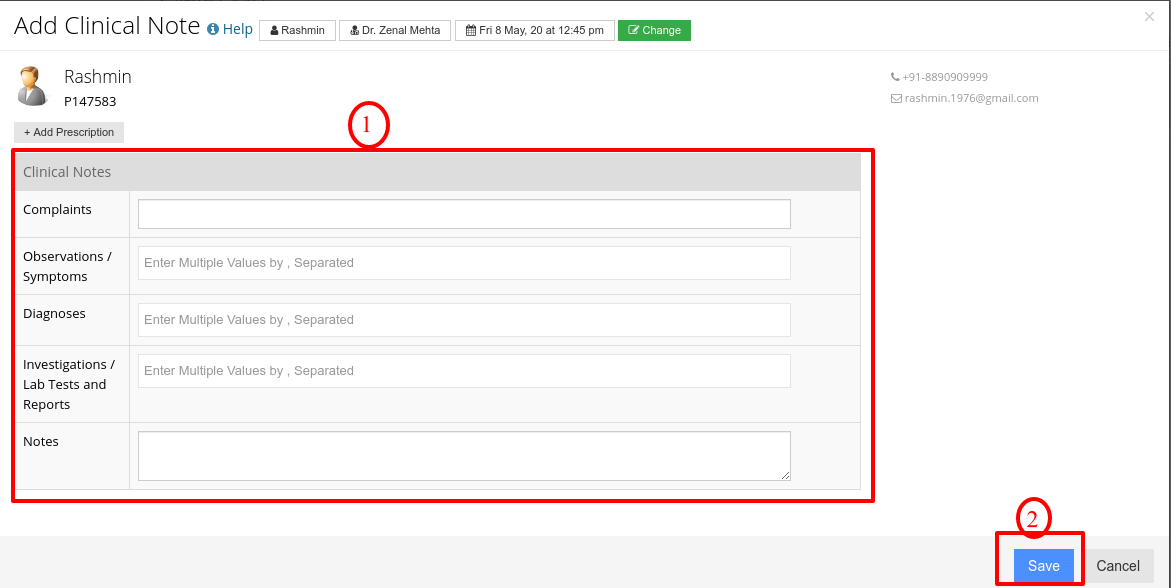The height and width of the screenshot is (588, 1171).
Task: Click the Rashmin patient name heading
Action: 98,77
